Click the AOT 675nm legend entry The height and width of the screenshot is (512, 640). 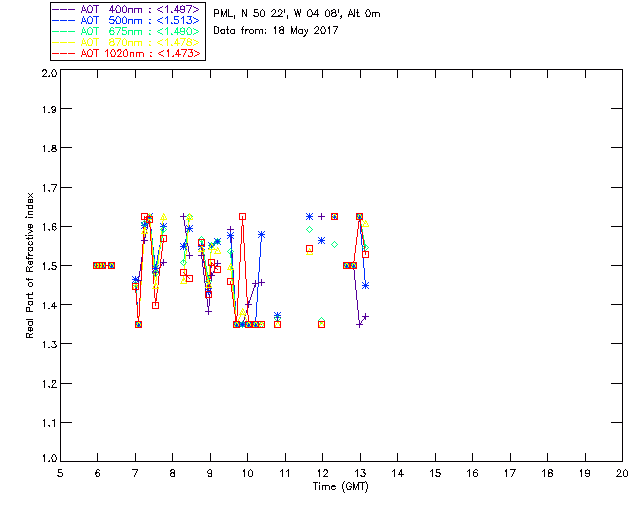pos(127,31)
